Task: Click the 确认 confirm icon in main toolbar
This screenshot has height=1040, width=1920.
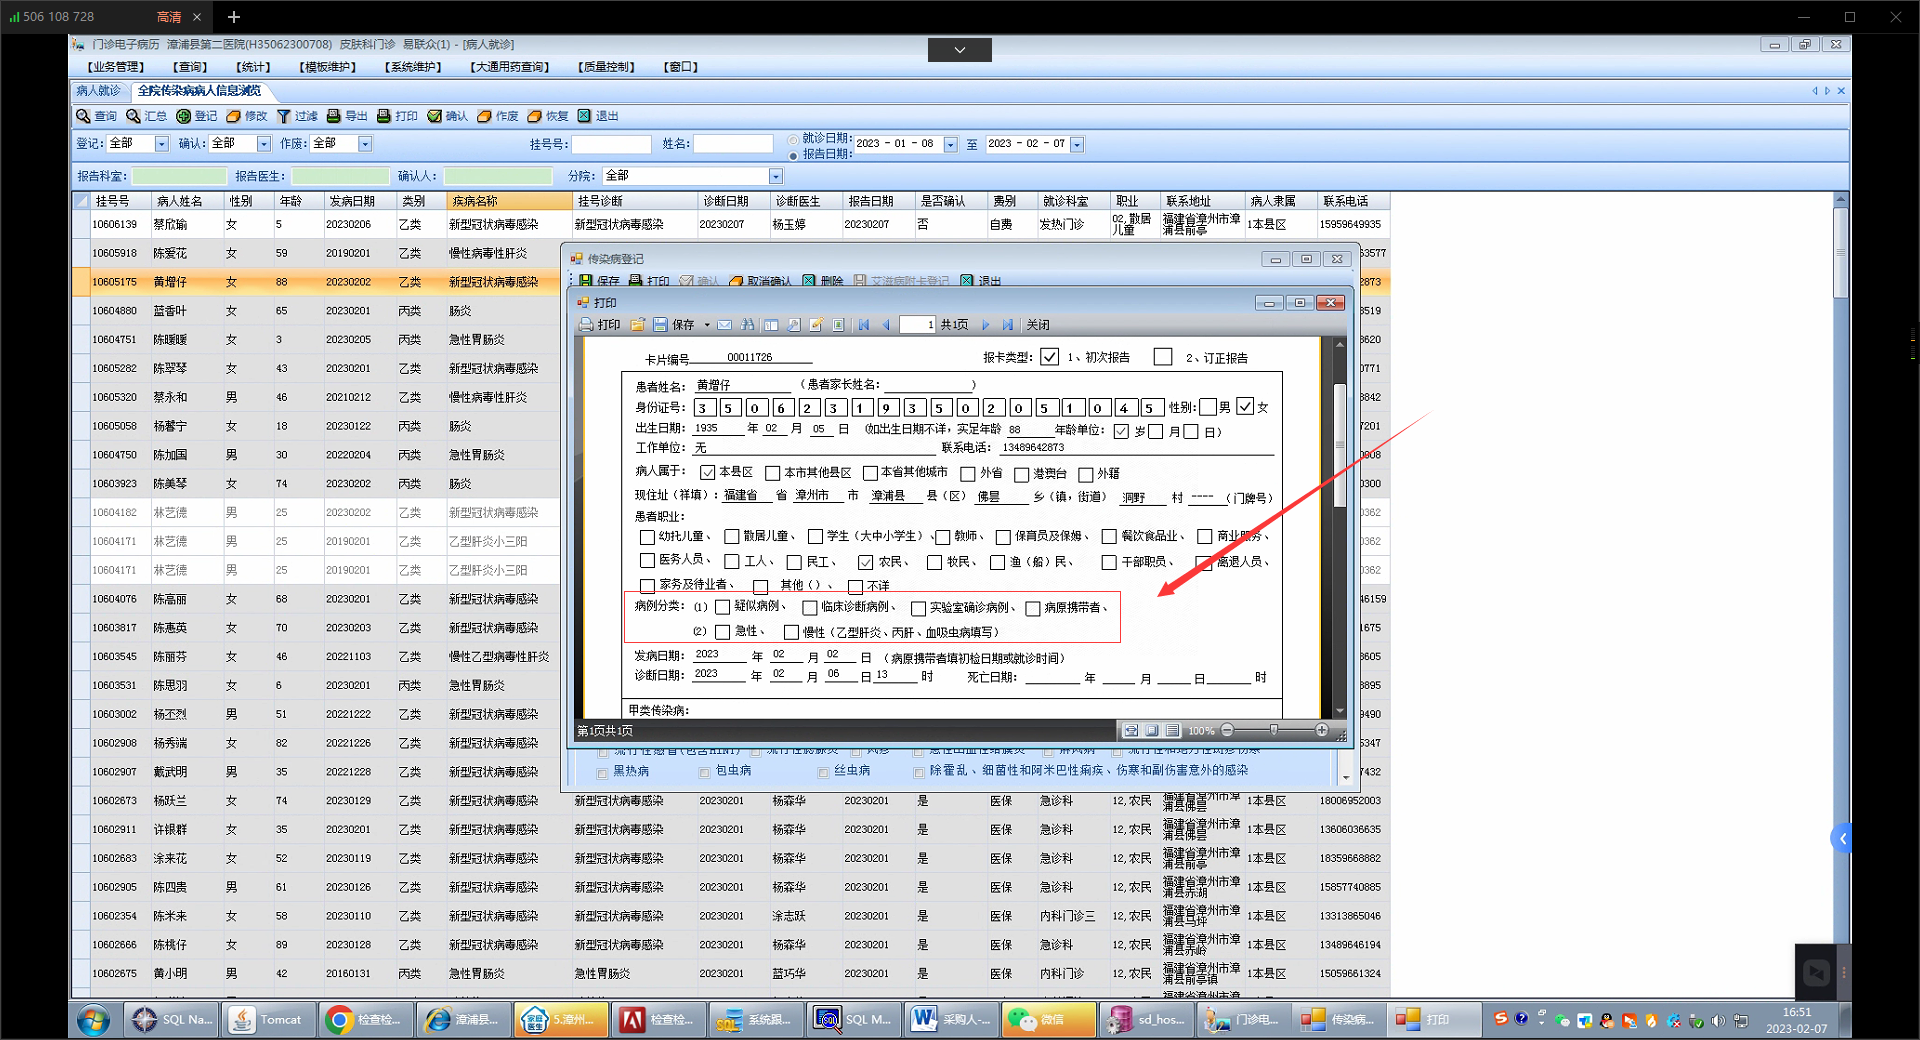Action: tap(435, 116)
